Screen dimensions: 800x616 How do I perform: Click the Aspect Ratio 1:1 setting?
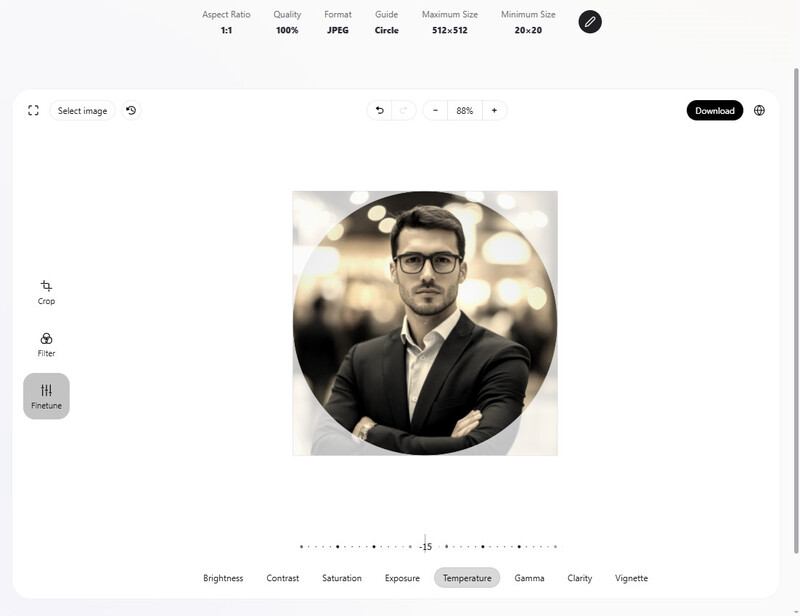tap(226, 22)
